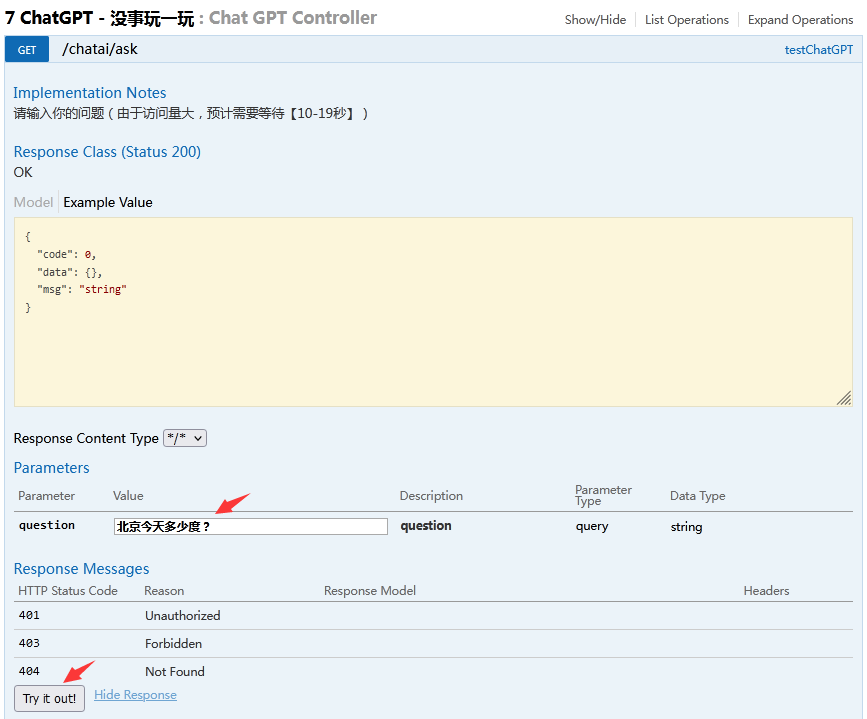This screenshot has width=867, height=719.
Task: Click the "data": {} line
Action: [x=70, y=272]
